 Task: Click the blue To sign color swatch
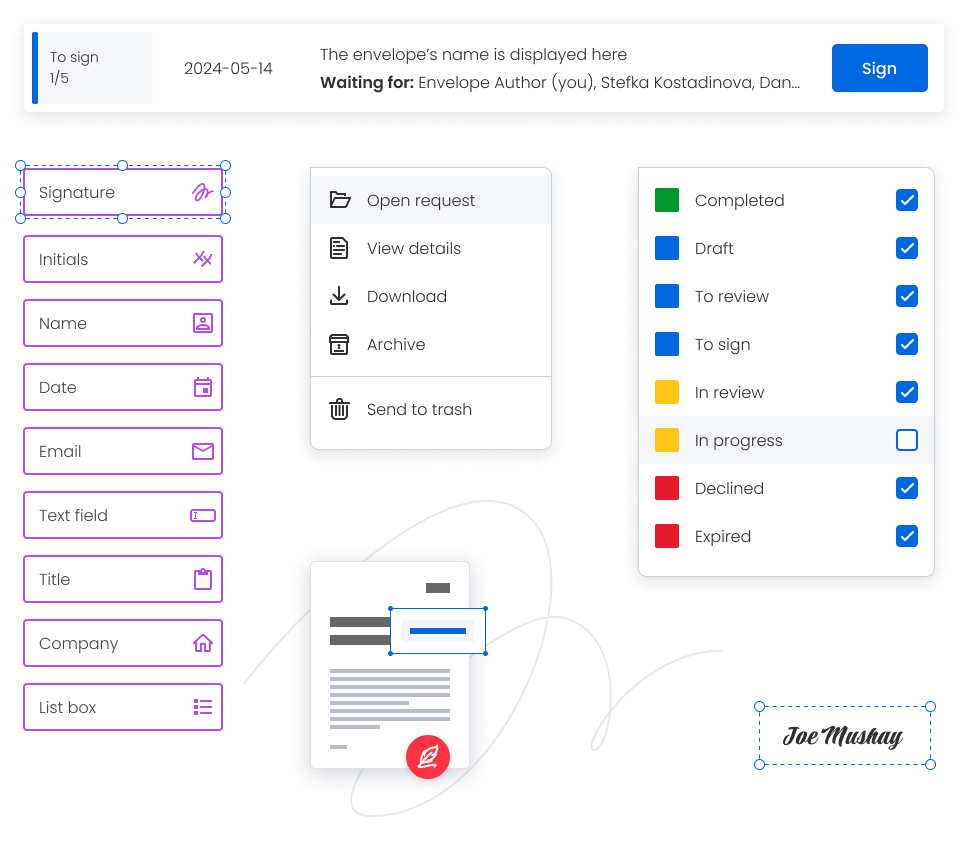(667, 344)
